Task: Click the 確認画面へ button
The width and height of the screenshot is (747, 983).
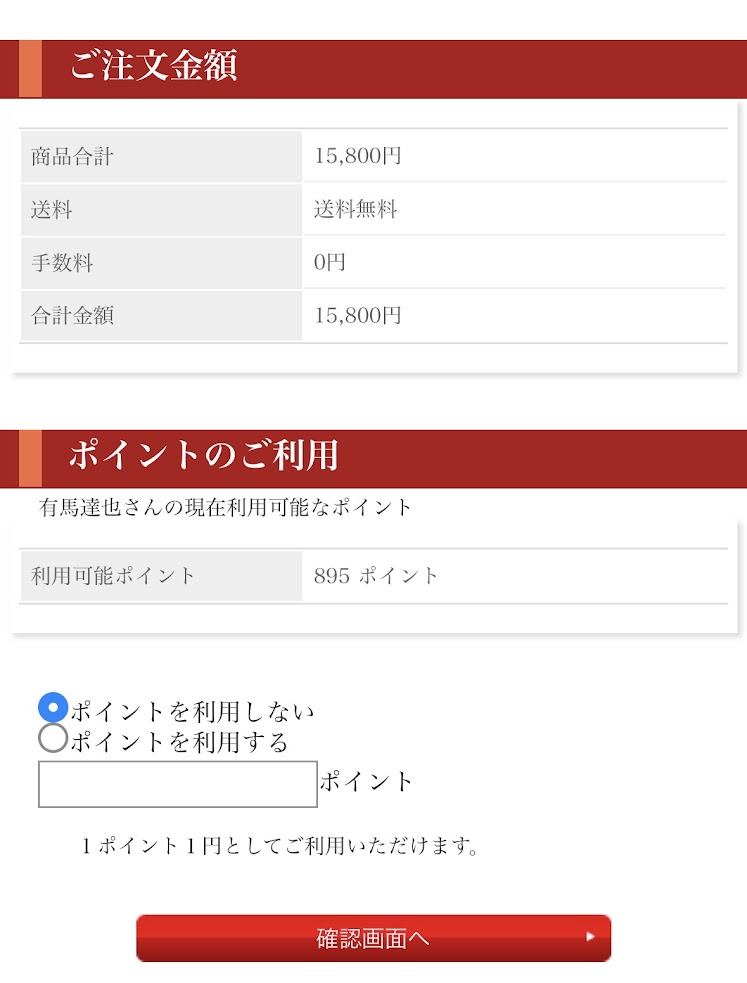Action: tap(374, 938)
